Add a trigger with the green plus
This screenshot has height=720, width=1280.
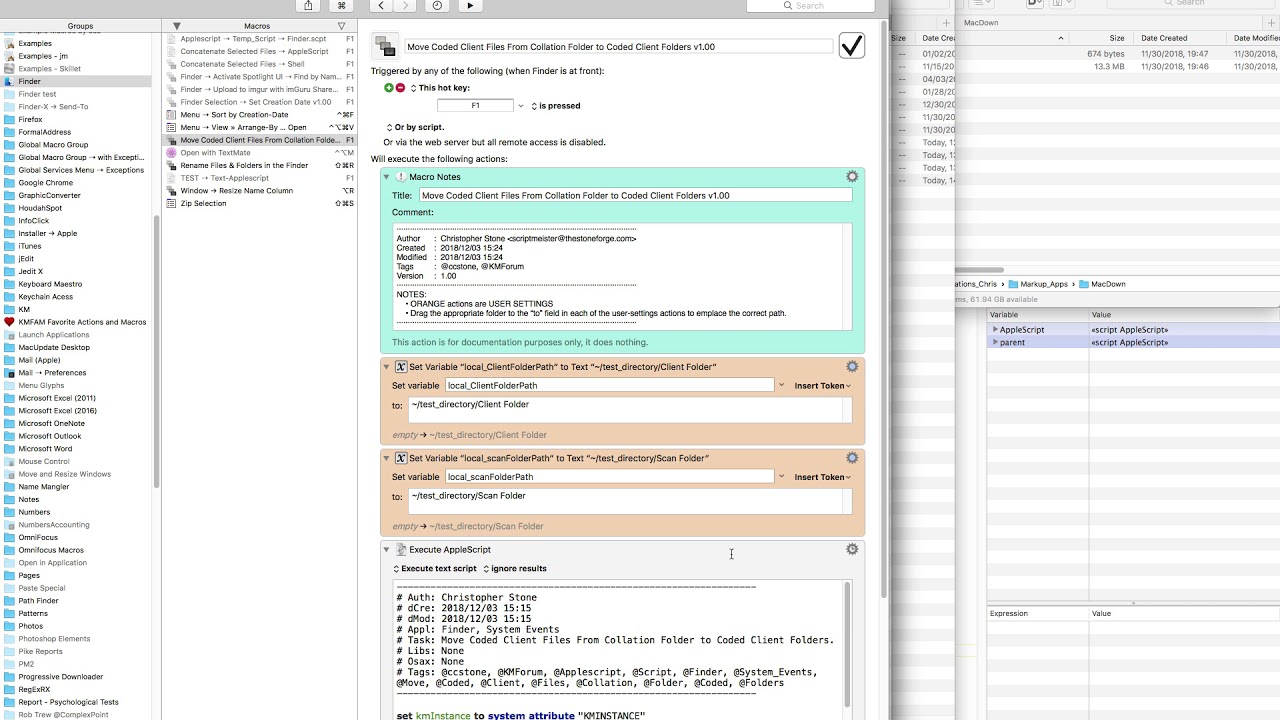click(389, 88)
